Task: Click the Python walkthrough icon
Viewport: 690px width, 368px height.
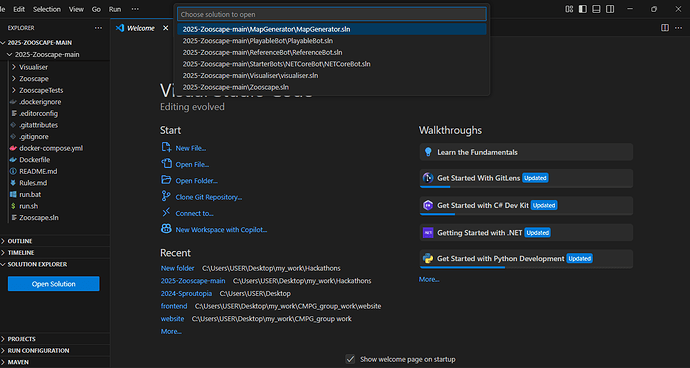Action: [x=428, y=258]
